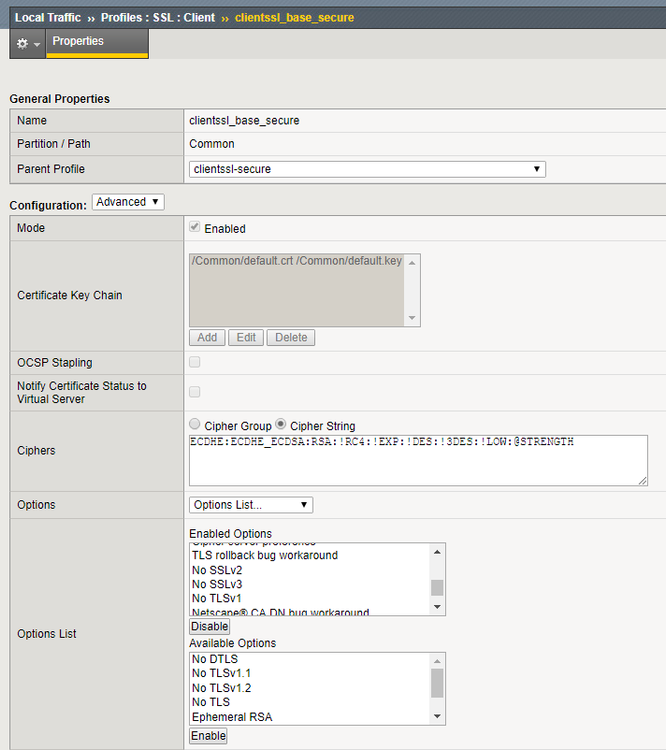Open the Configuration Advanced dropdown
Screen dimensions: 666x750
[x=127, y=202]
